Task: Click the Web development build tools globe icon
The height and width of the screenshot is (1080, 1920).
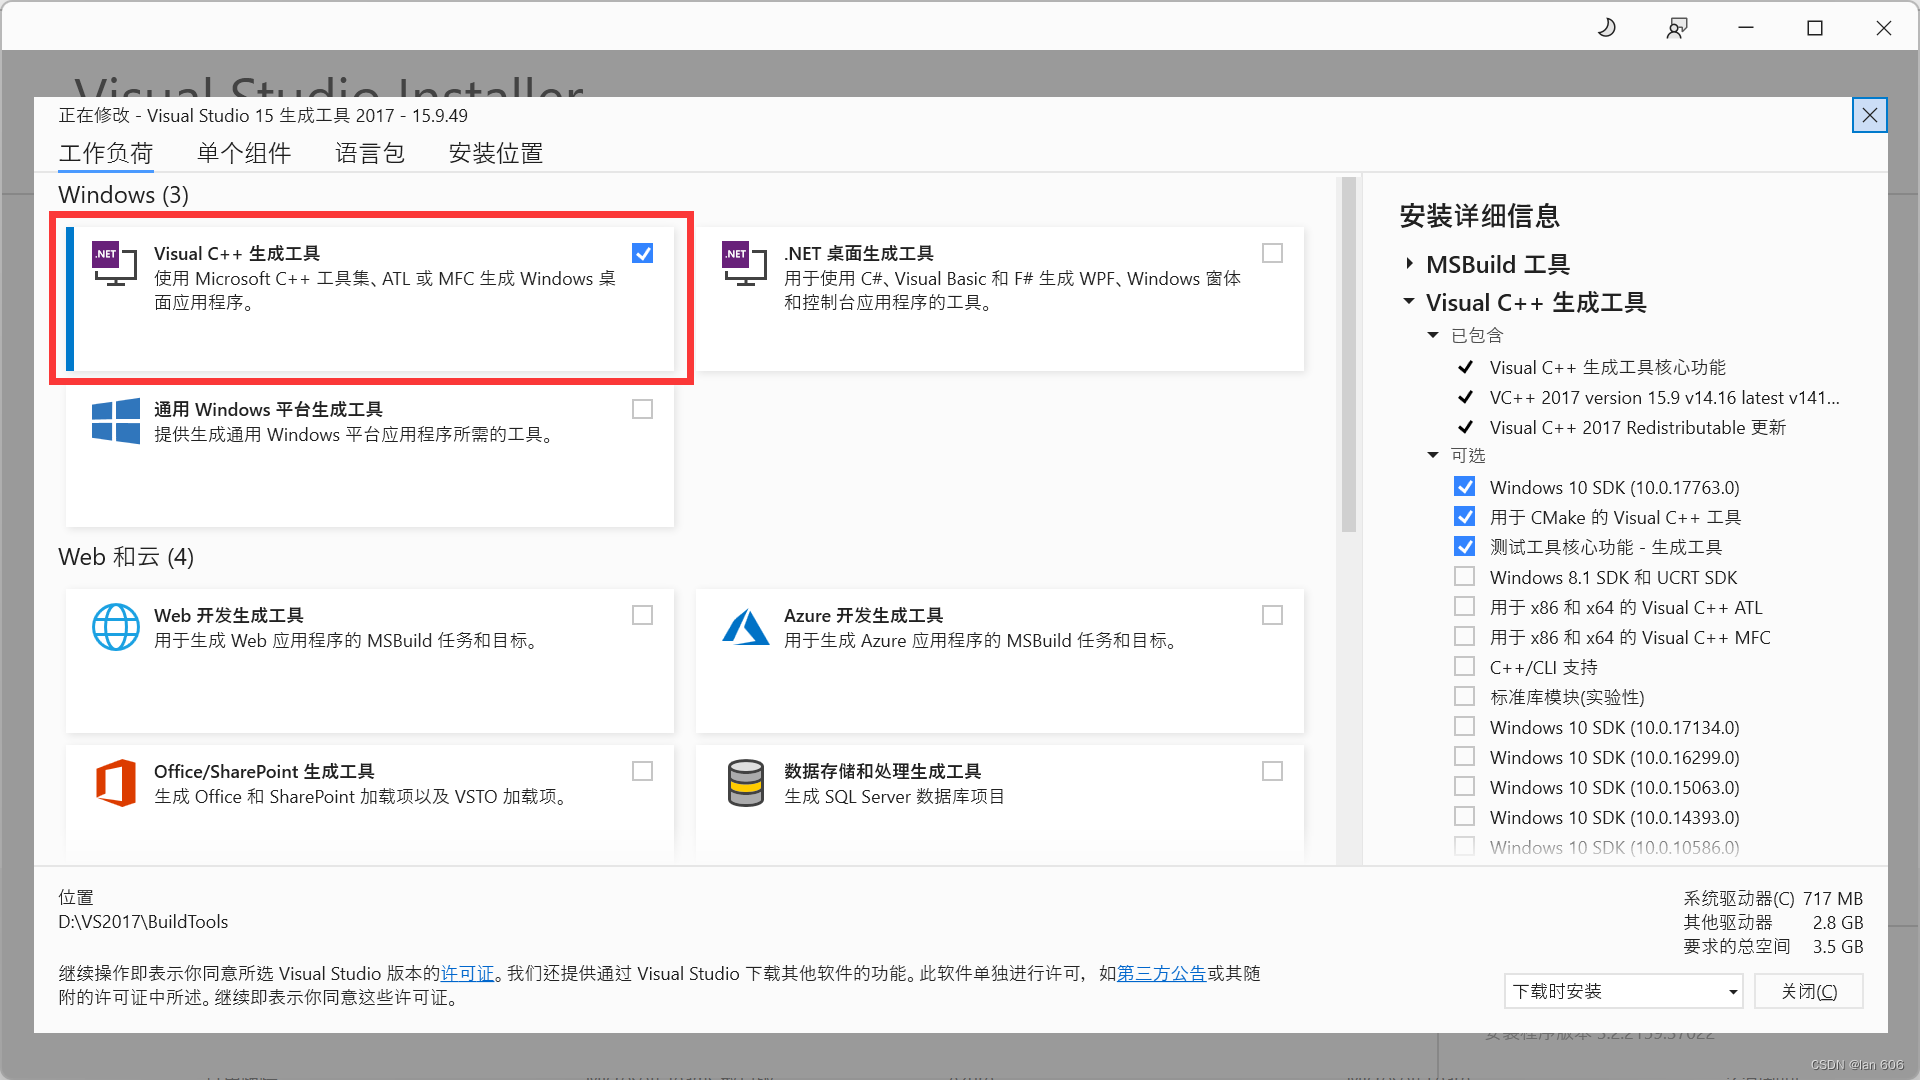Action: pos(115,627)
